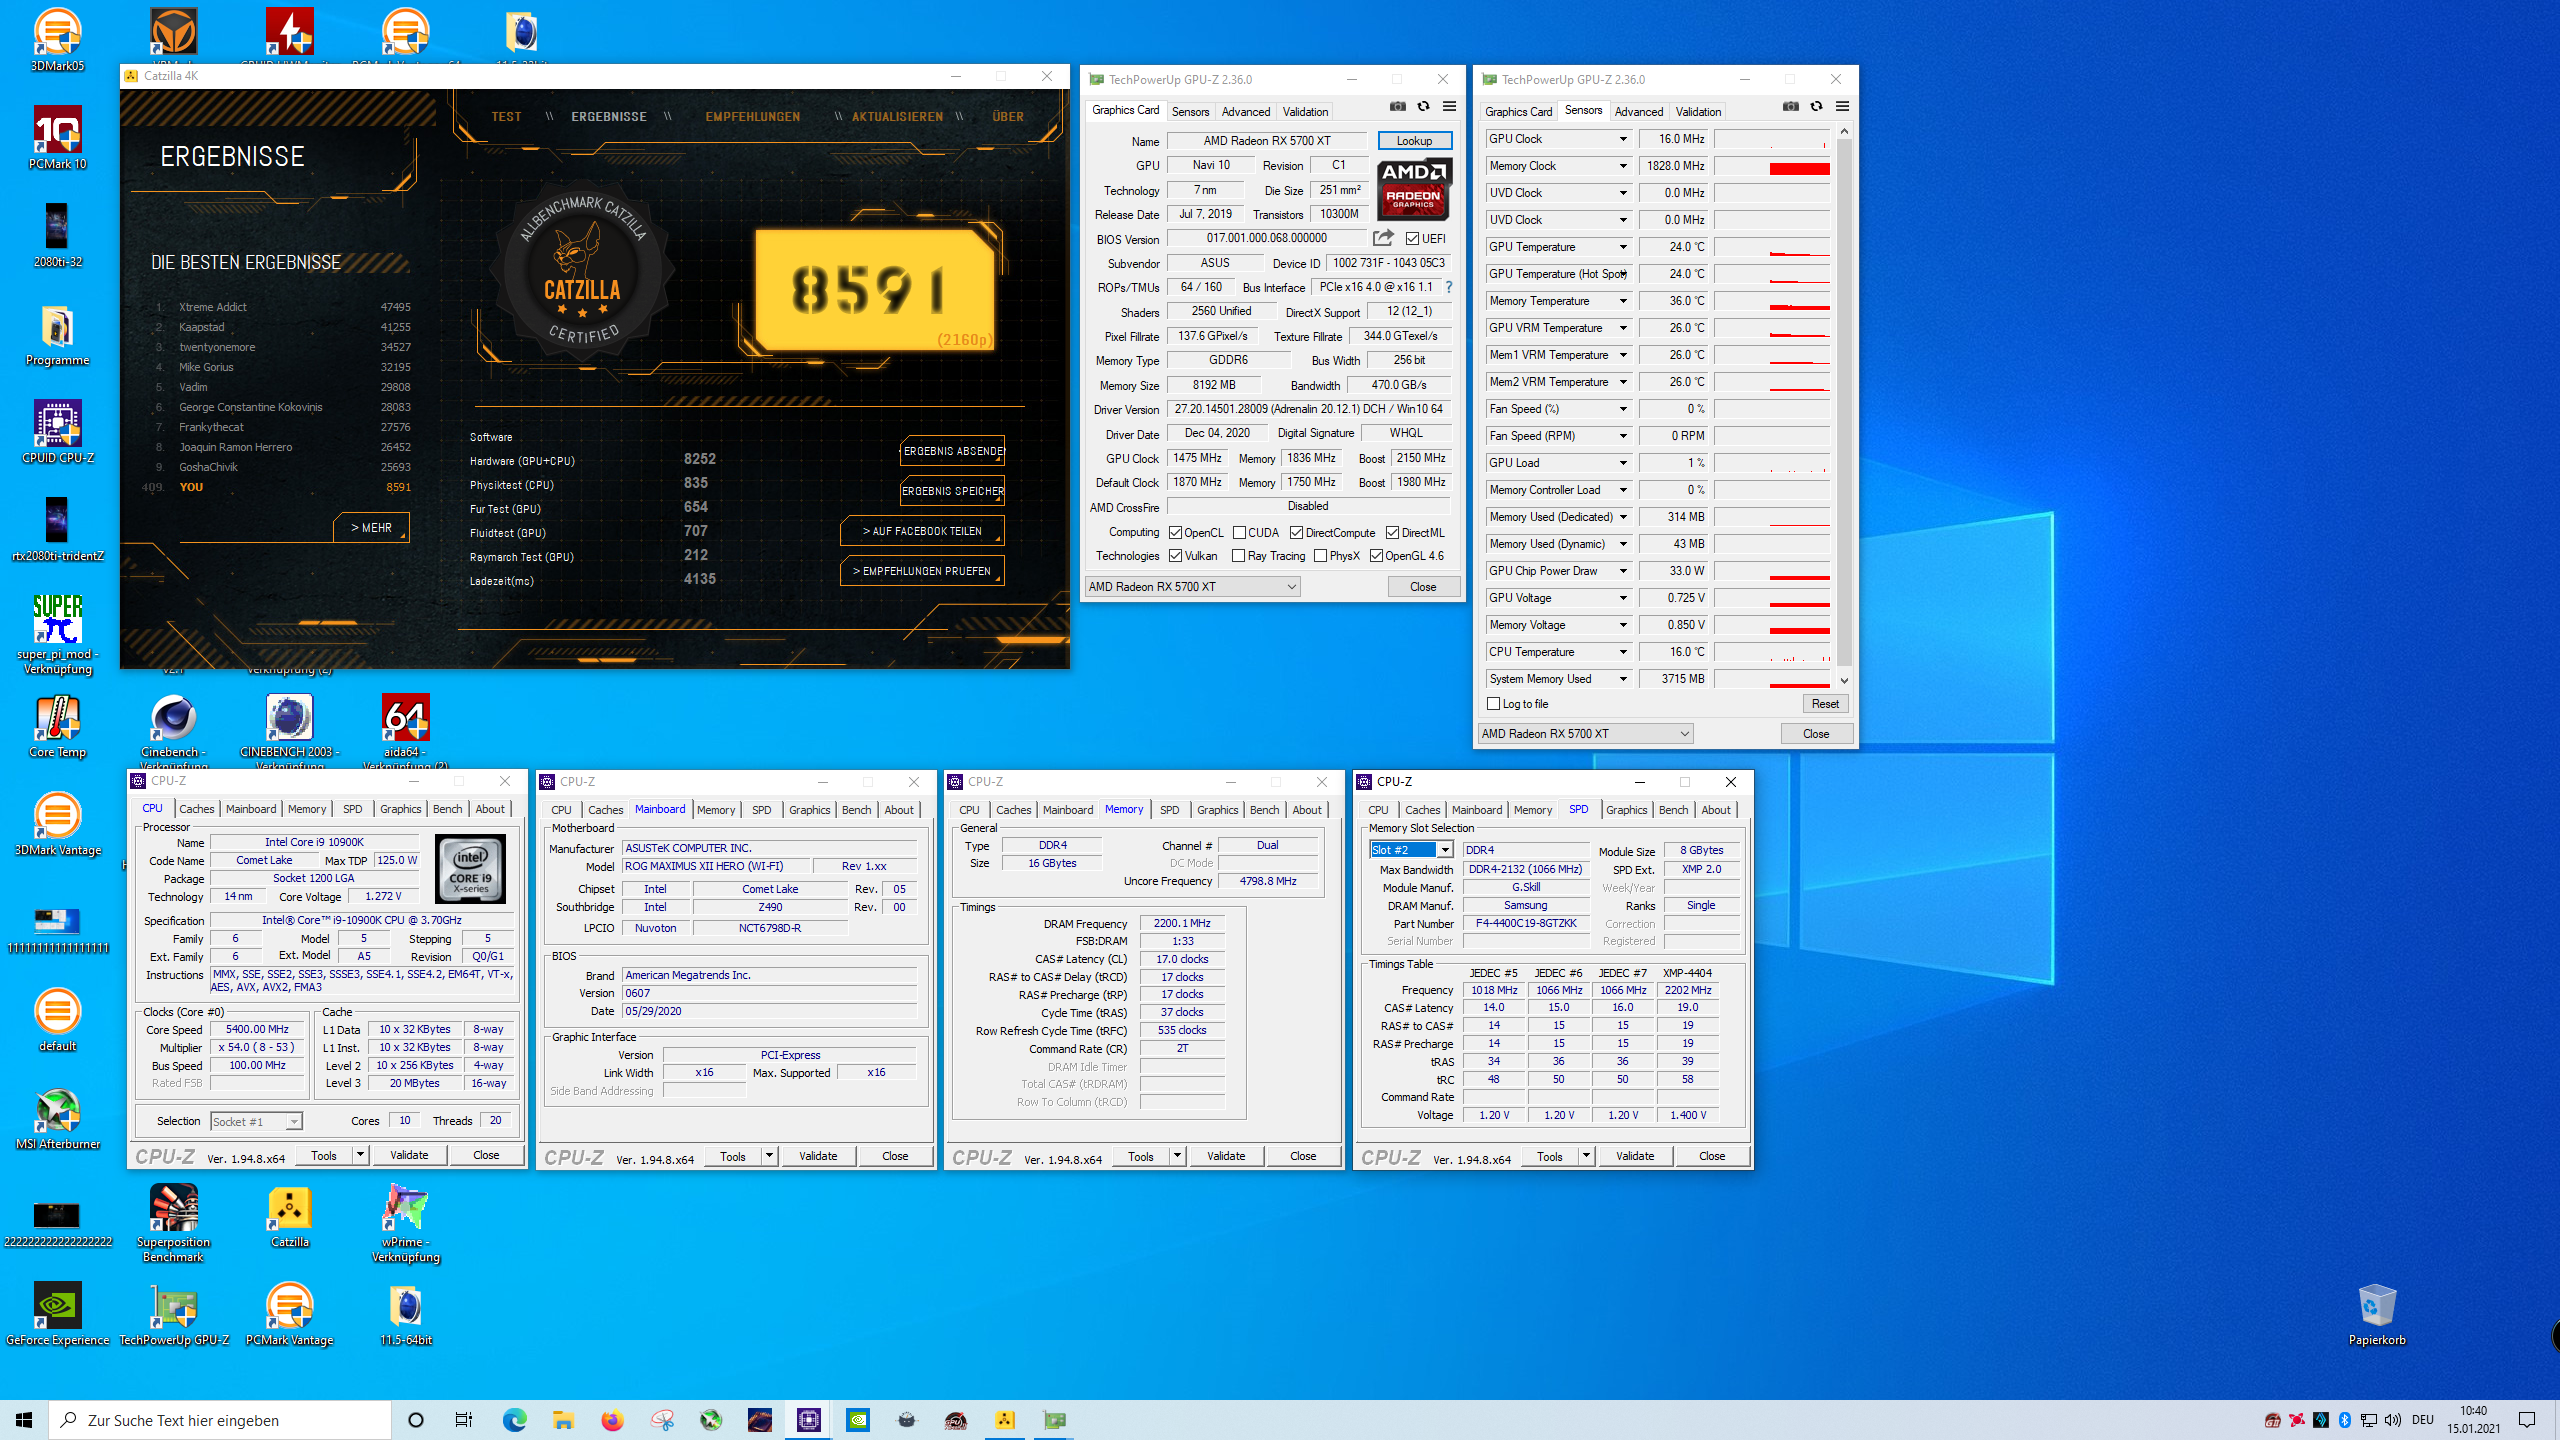Expand the Fan Speed (RPM) sensor dropdown
This screenshot has width=2560, height=1440.
pyautogui.click(x=1623, y=436)
